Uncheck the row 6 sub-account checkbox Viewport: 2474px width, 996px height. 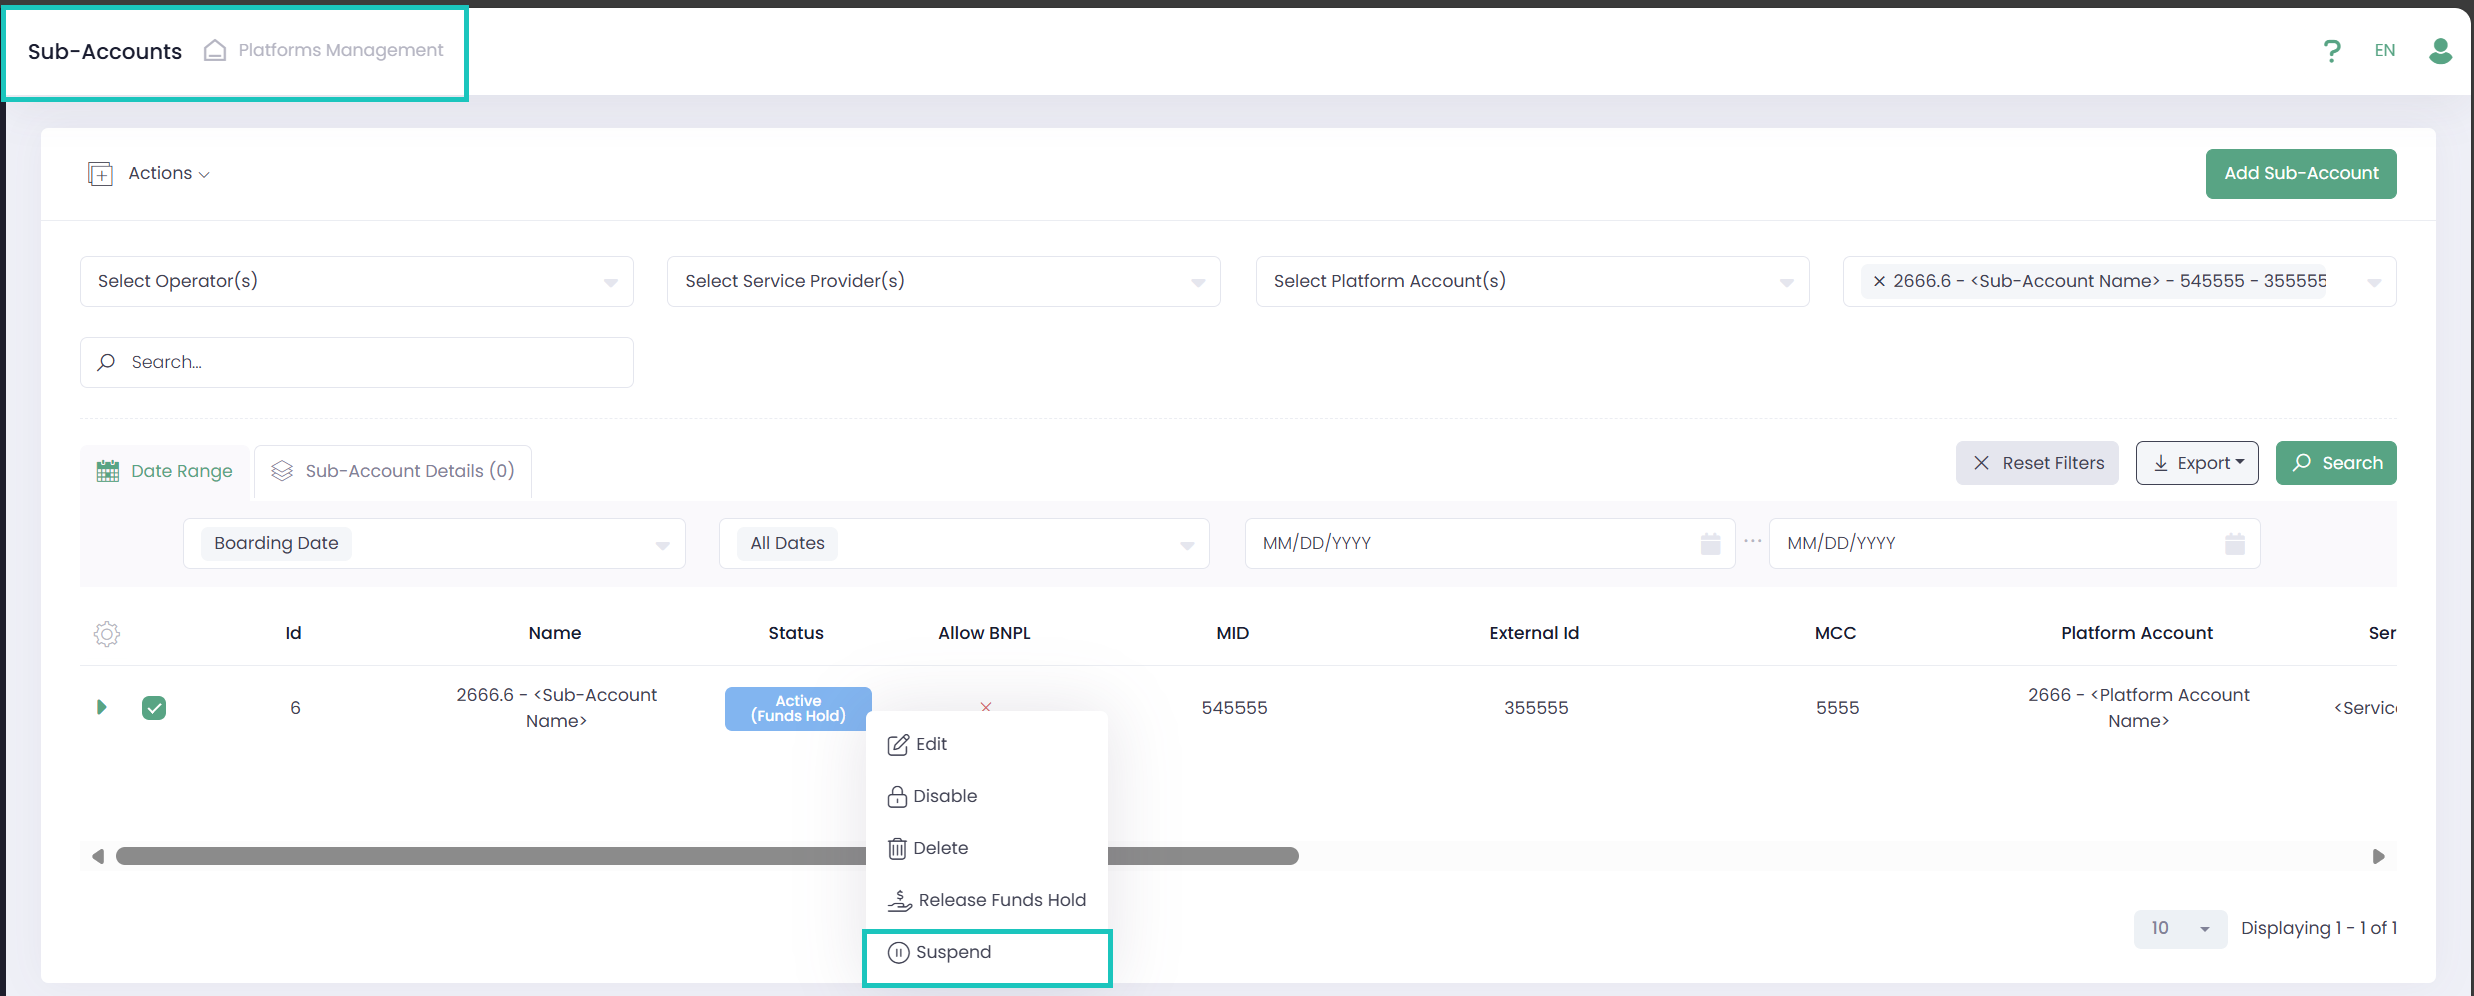point(154,708)
